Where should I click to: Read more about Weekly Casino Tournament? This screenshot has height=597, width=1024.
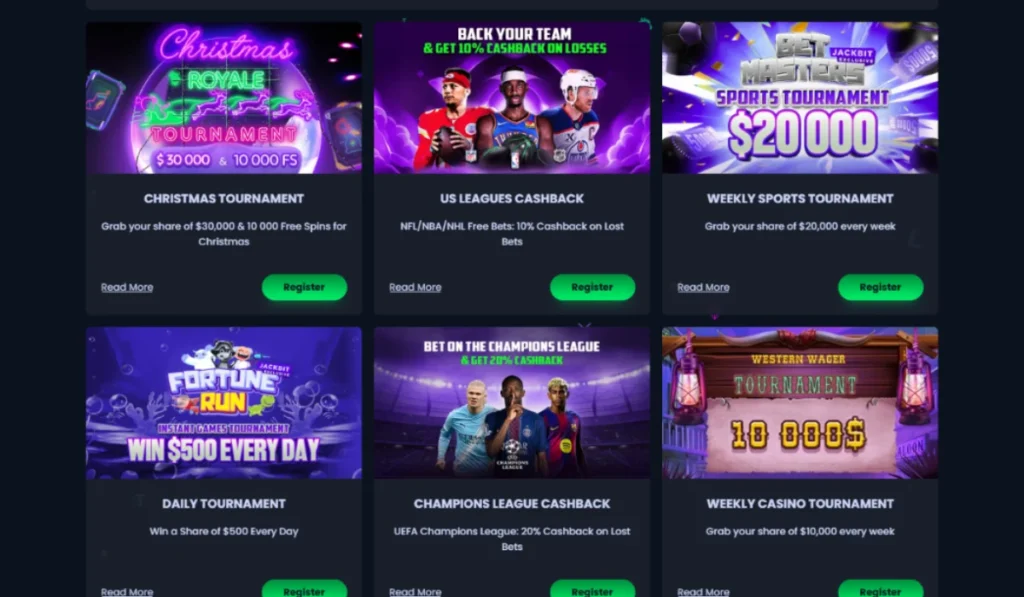[x=703, y=592]
